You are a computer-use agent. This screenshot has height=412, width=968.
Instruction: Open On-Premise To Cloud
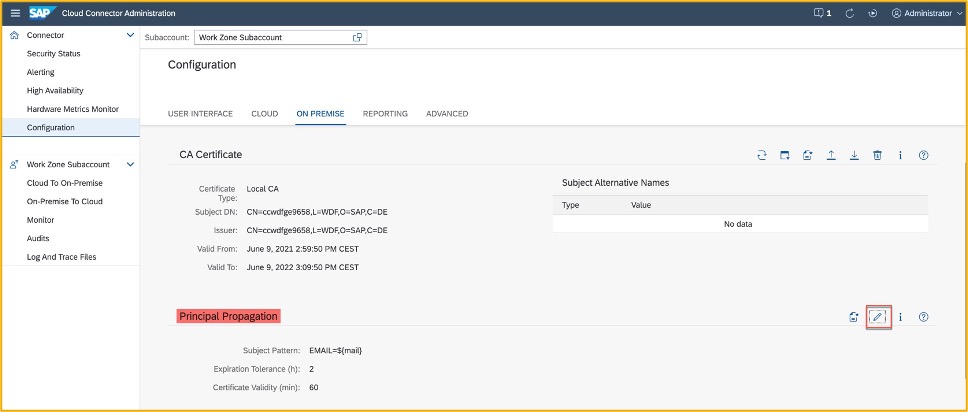click(x=65, y=201)
